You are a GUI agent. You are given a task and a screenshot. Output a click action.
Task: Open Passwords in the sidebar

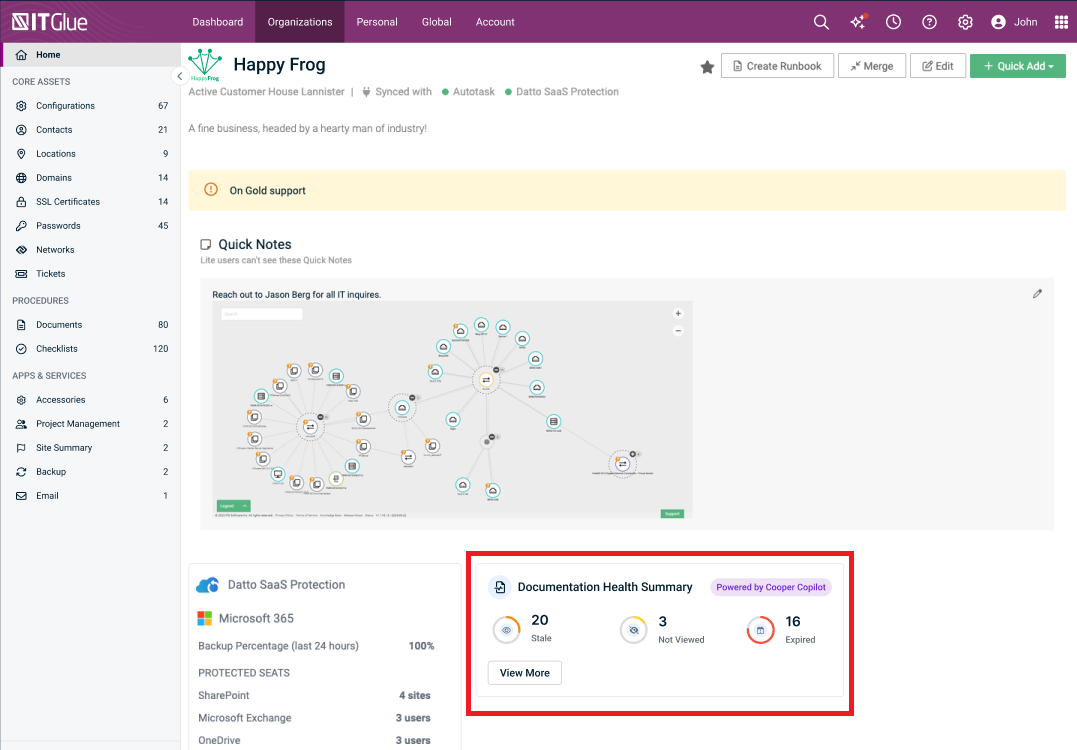tap(91, 226)
